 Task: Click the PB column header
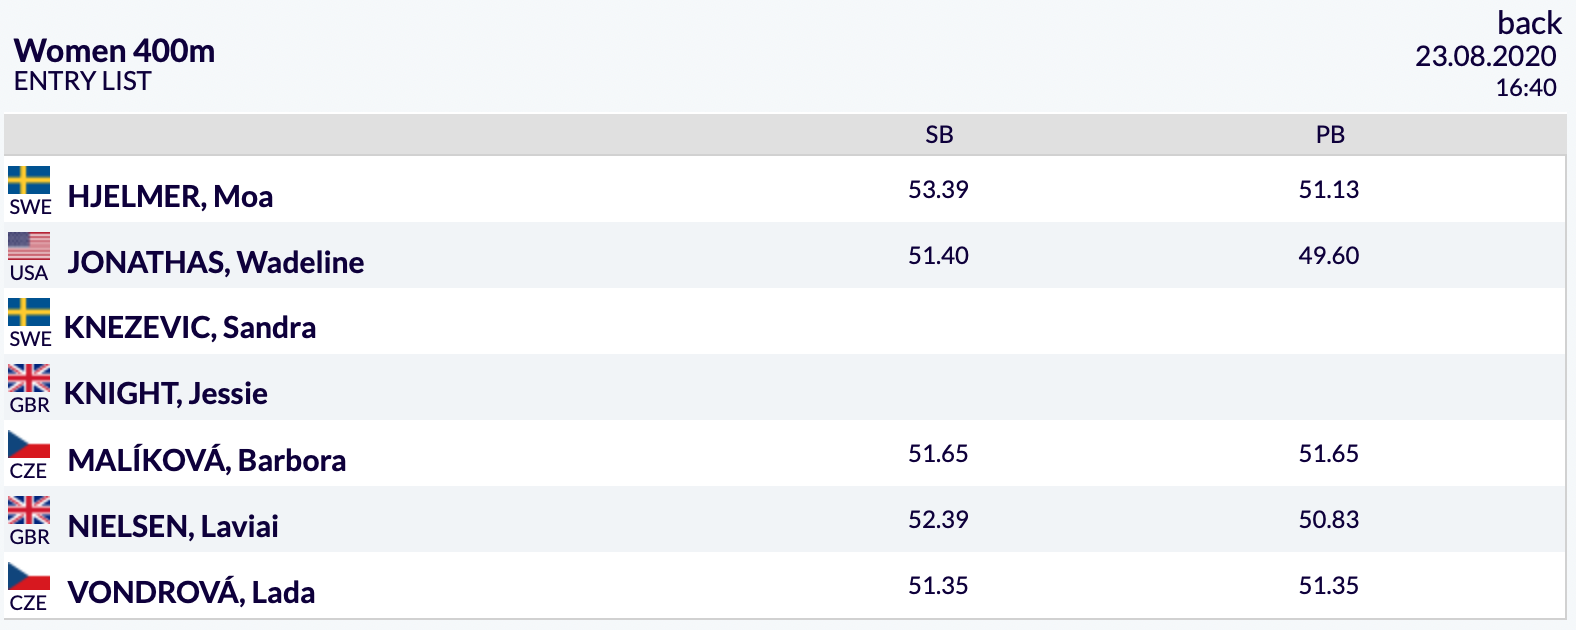coord(1330,135)
